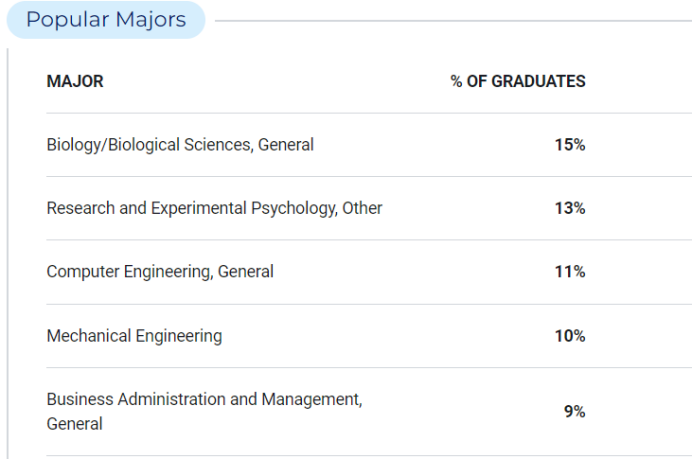
Task: Open the Mechanical Engineering major entry
Action: pyautogui.click(x=134, y=336)
